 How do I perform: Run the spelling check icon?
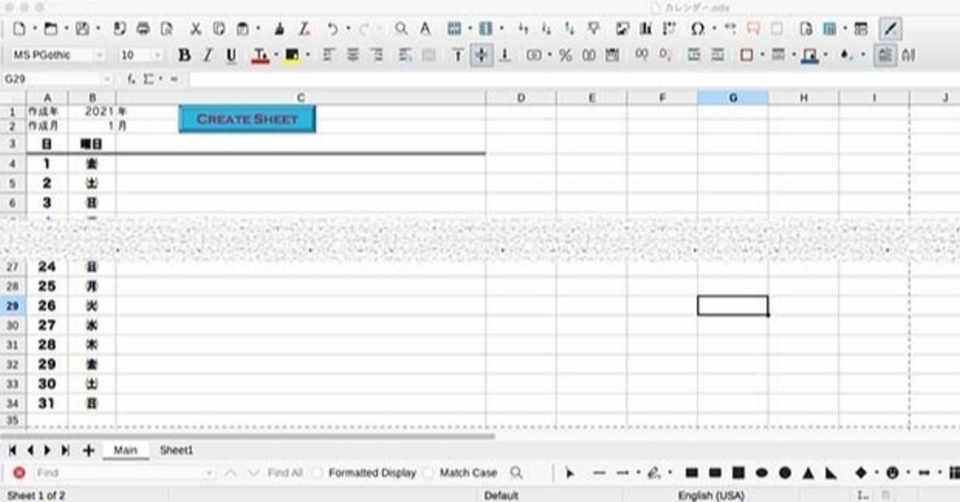(x=425, y=29)
